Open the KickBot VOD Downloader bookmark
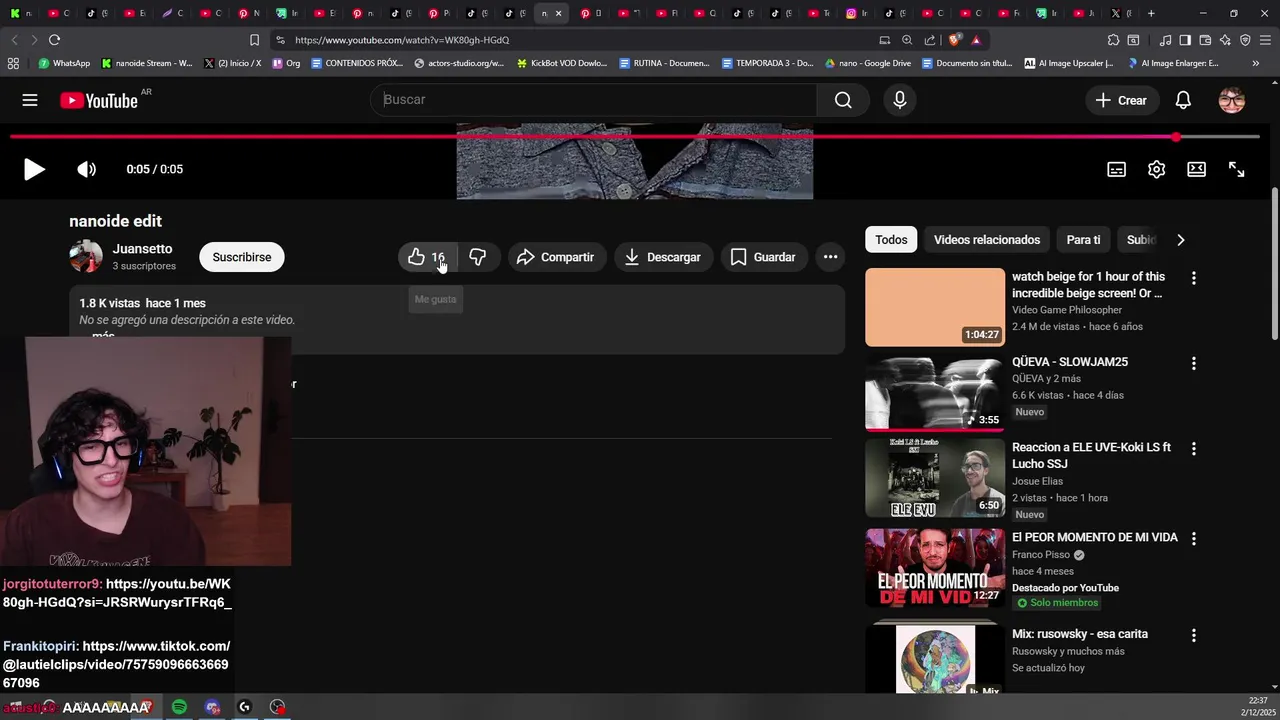Viewport: 1280px width, 720px height. 562,63
